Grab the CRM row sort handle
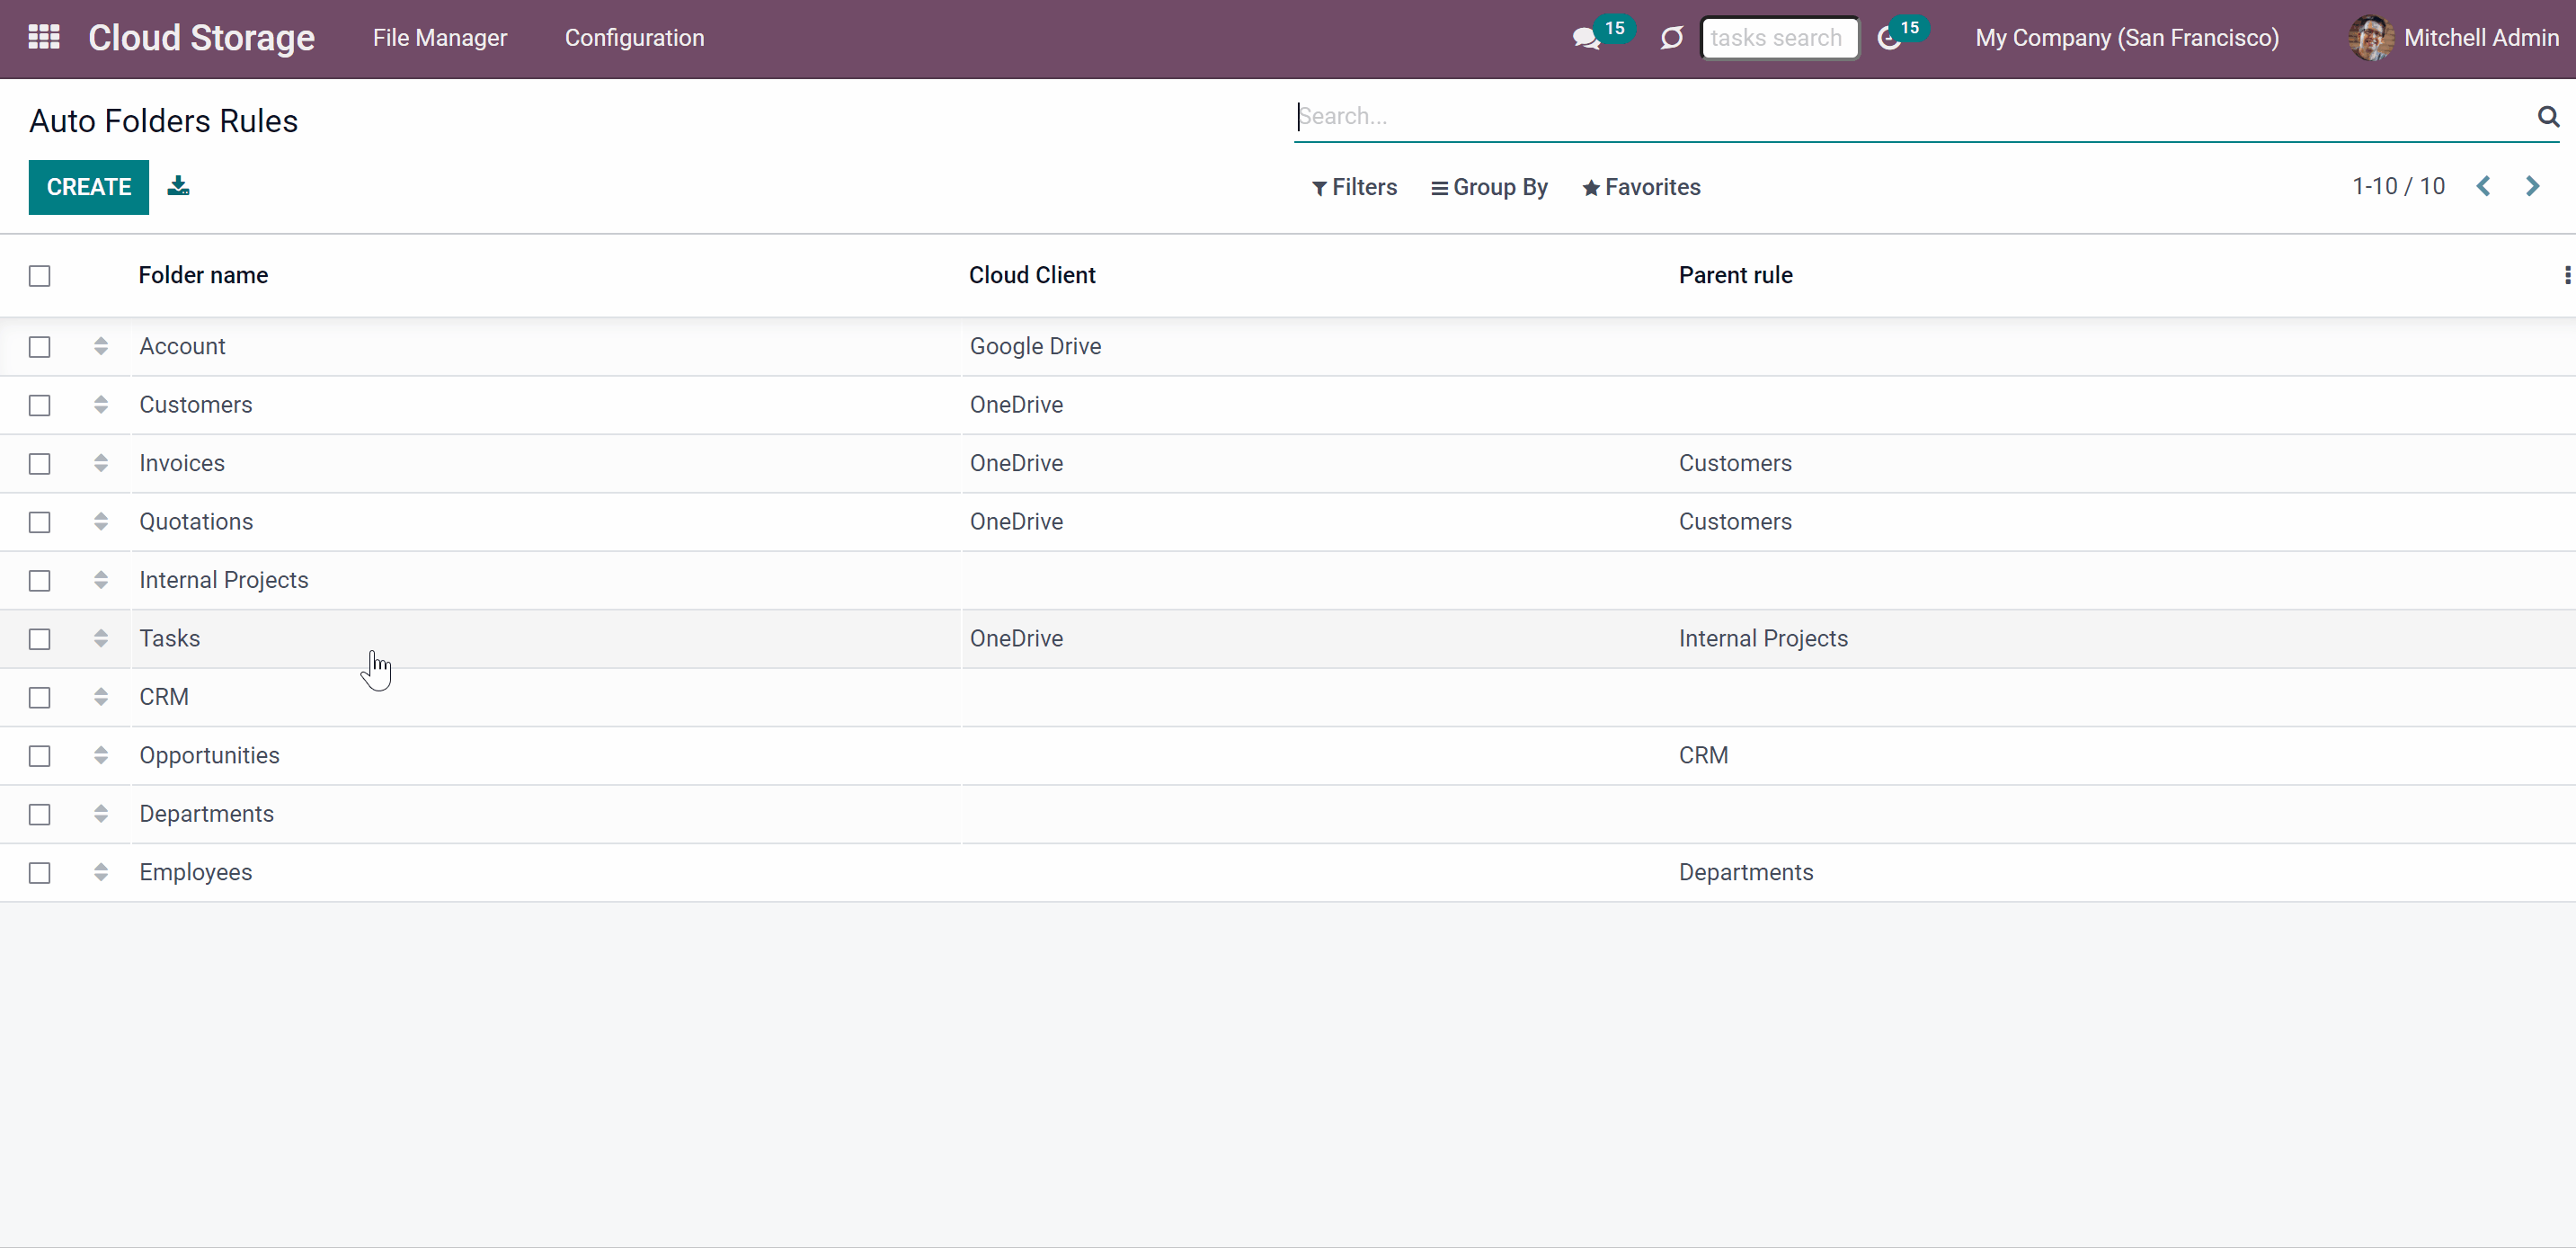2576x1248 pixels. pyautogui.click(x=101, y=697)
